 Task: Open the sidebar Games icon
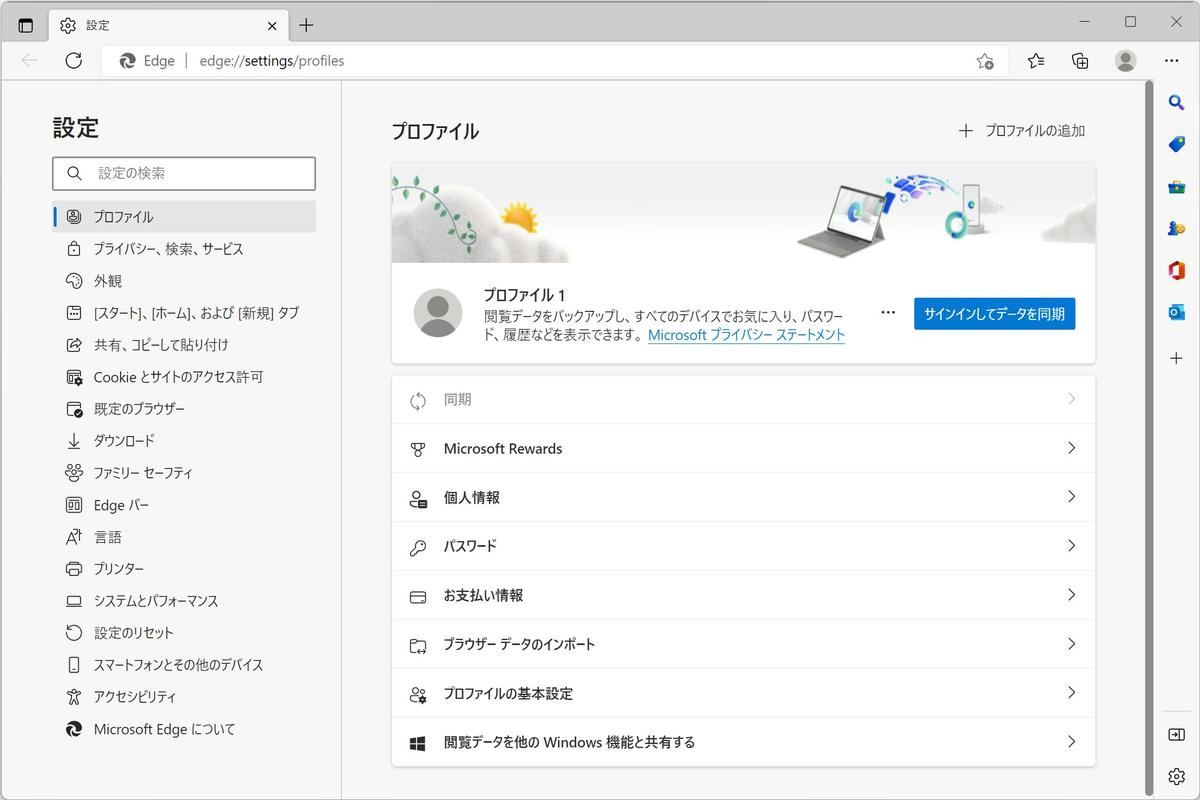click(1176, 229)
